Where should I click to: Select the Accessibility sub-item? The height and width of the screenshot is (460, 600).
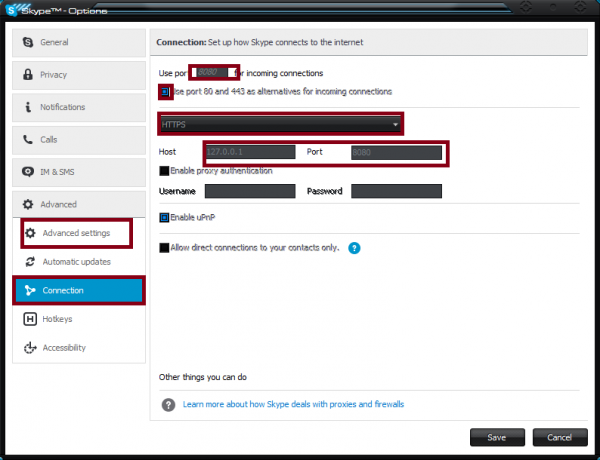click(x=79, y=347)
